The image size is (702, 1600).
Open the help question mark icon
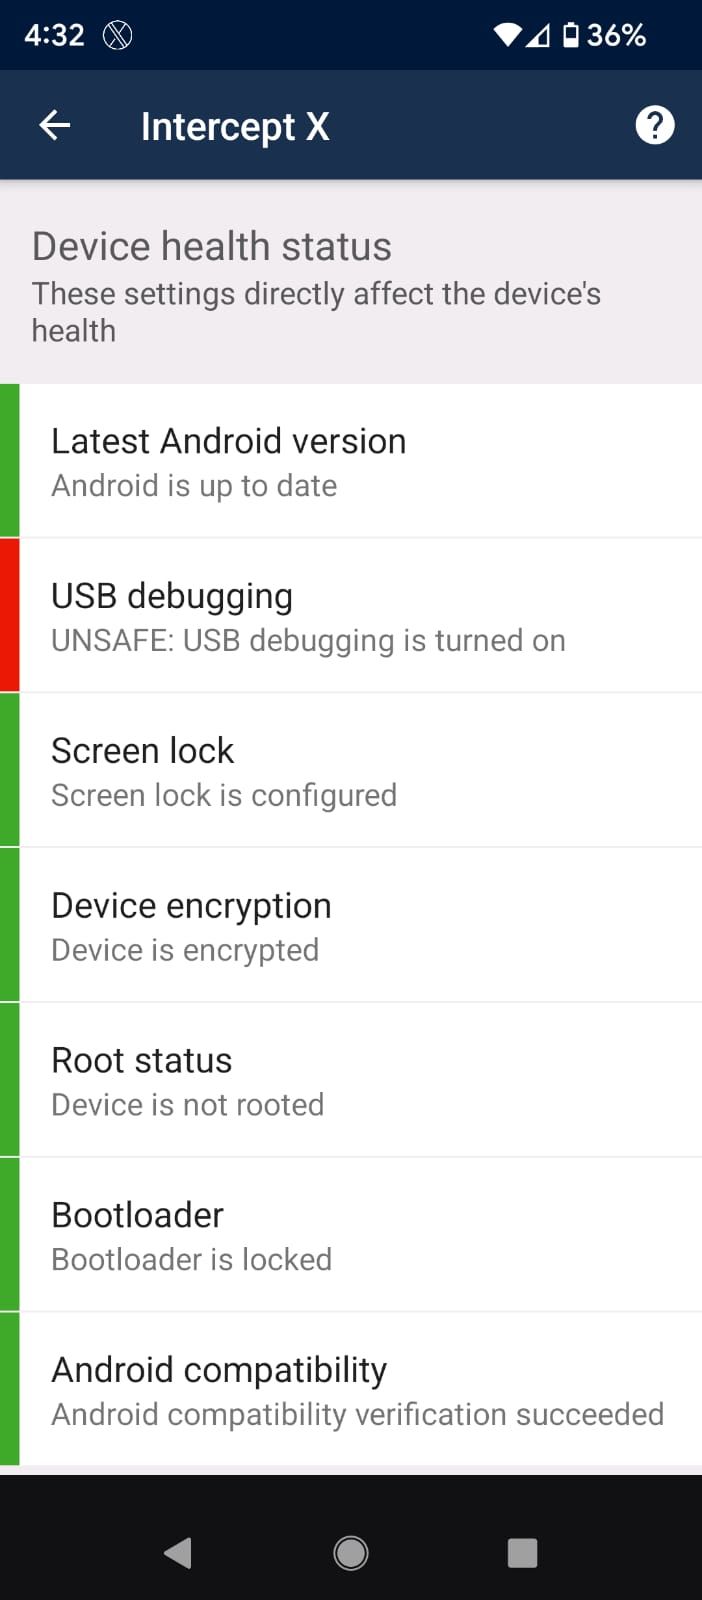(x=655, y=126)
